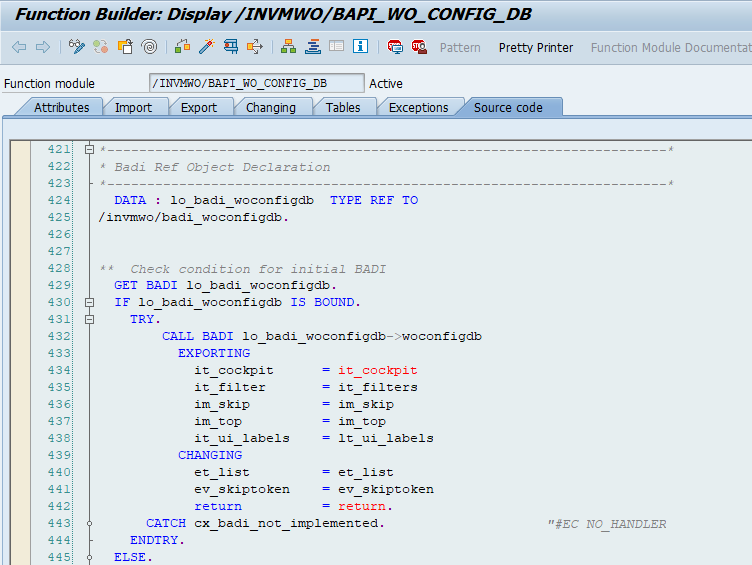This screenshot has width=752, height=565.
Task: Click the Display/Change glasses-and-pencil icon
Action: point(77,47)
